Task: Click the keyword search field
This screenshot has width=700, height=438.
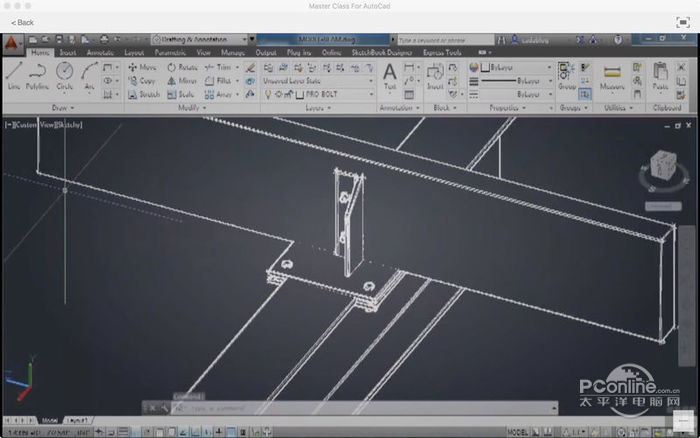Action: tap(446, 40)
